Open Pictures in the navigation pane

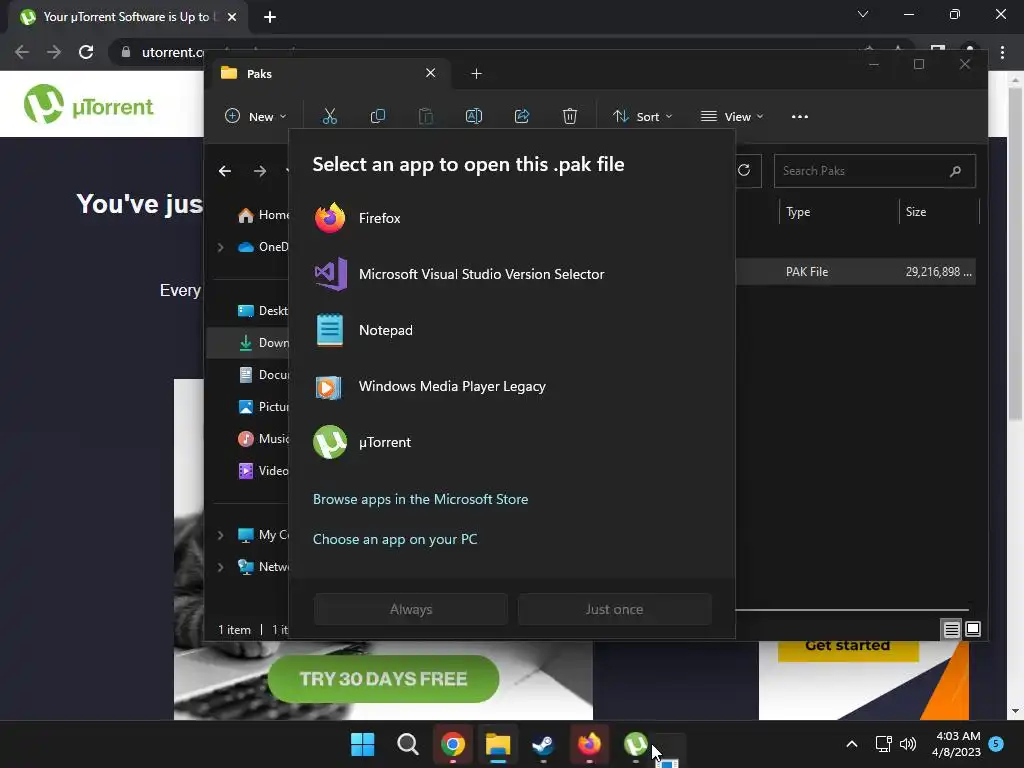click(263, 407)
